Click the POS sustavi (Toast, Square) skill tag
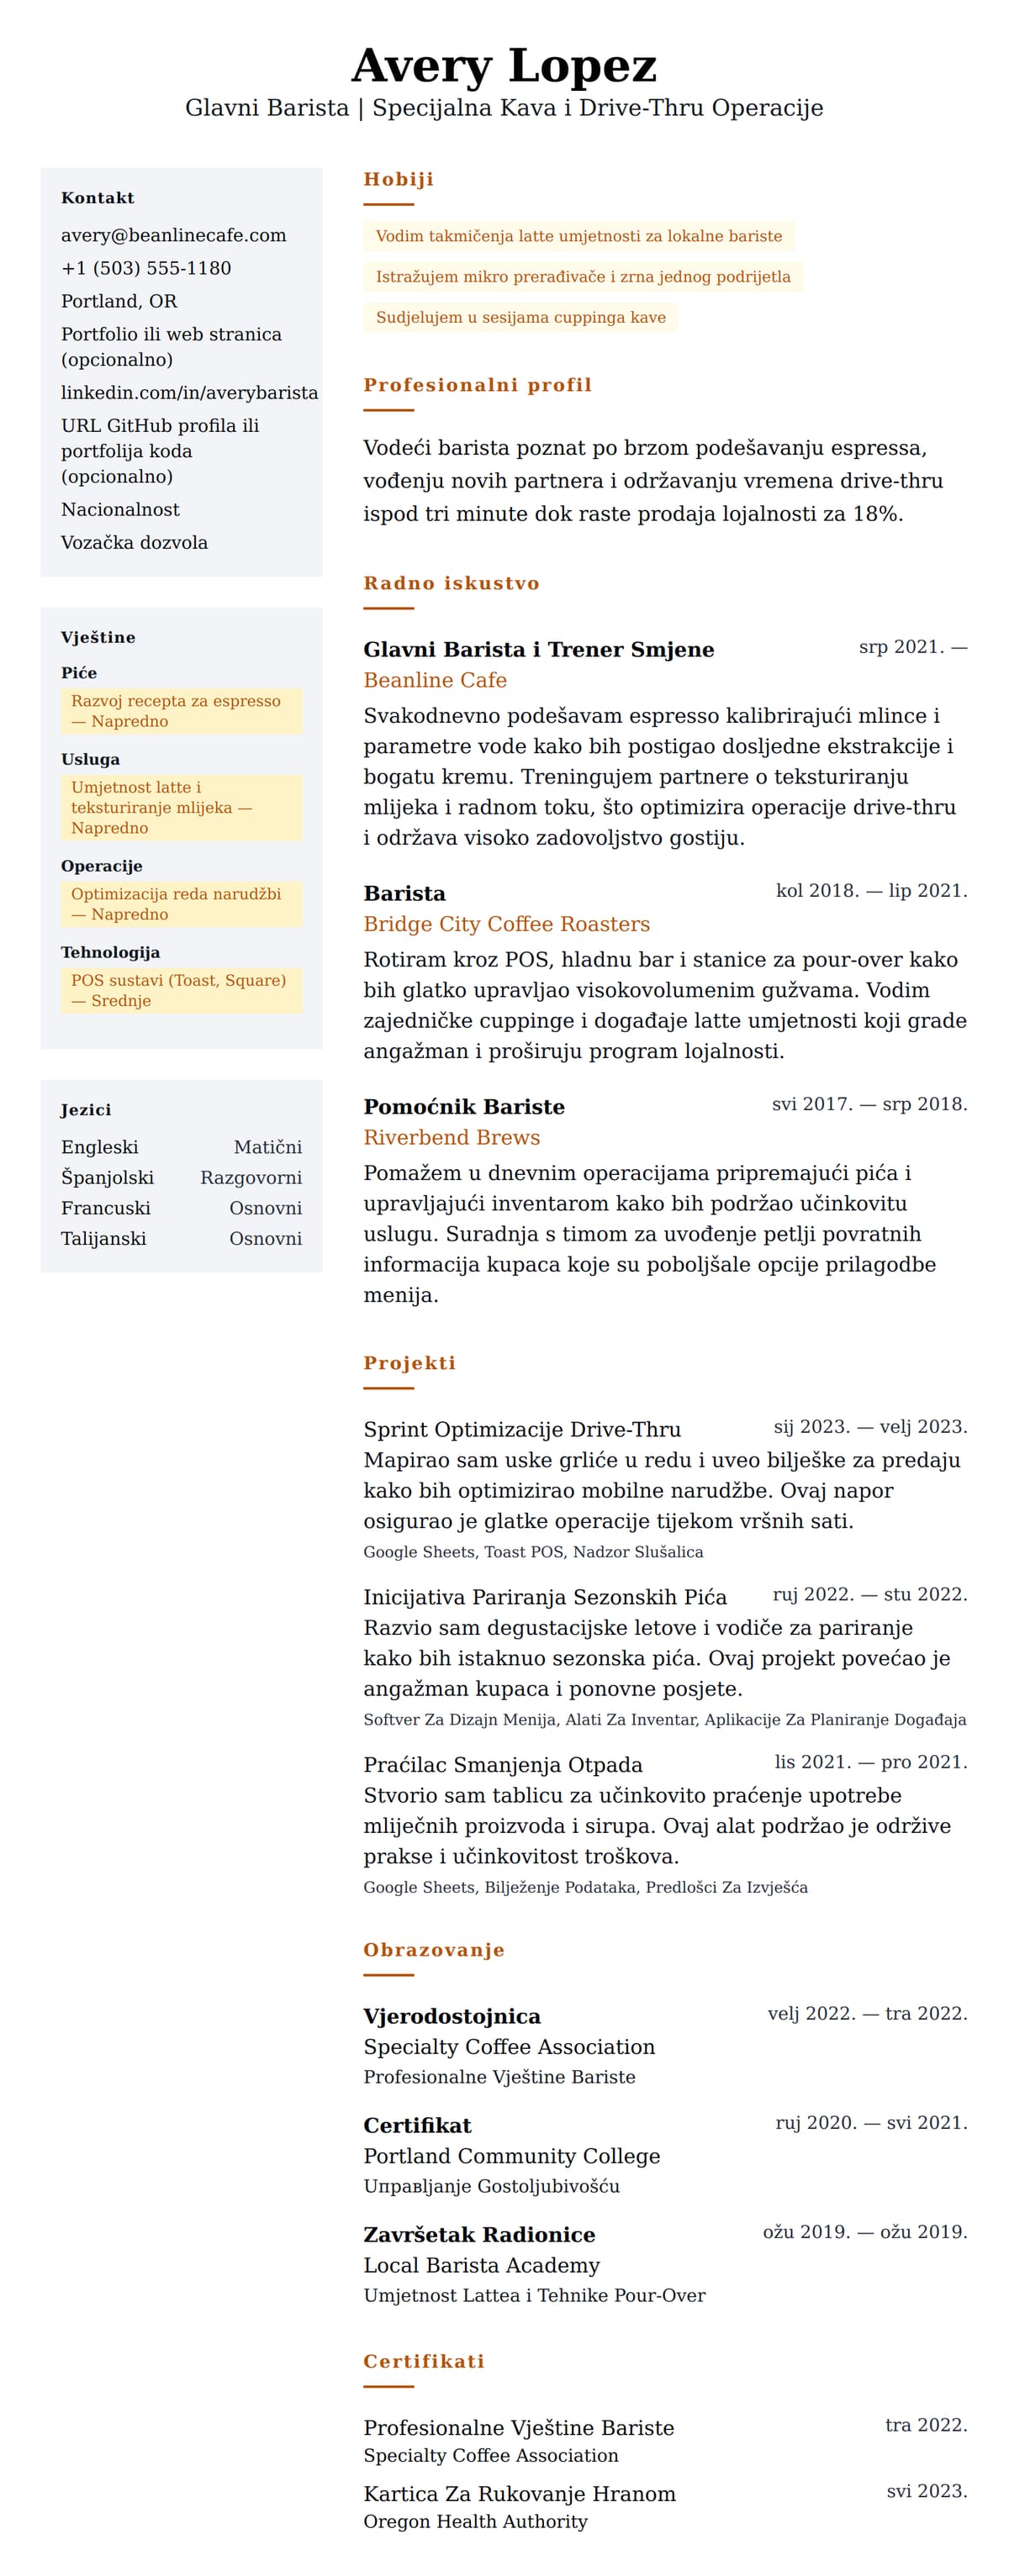The width and height of the screenshot is (1009, 2576). (181, 990)
